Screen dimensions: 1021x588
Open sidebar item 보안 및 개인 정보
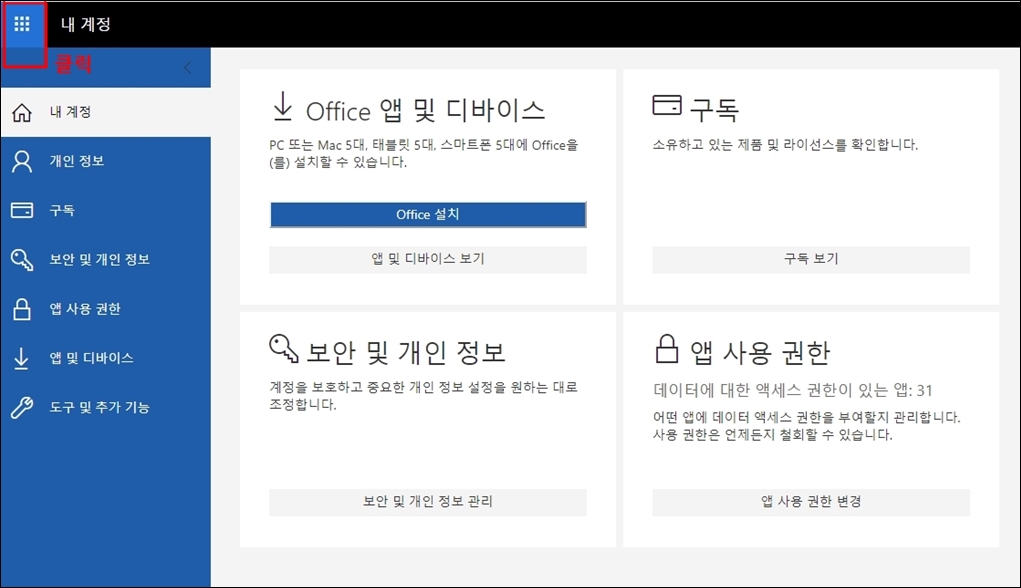[105, 260]
